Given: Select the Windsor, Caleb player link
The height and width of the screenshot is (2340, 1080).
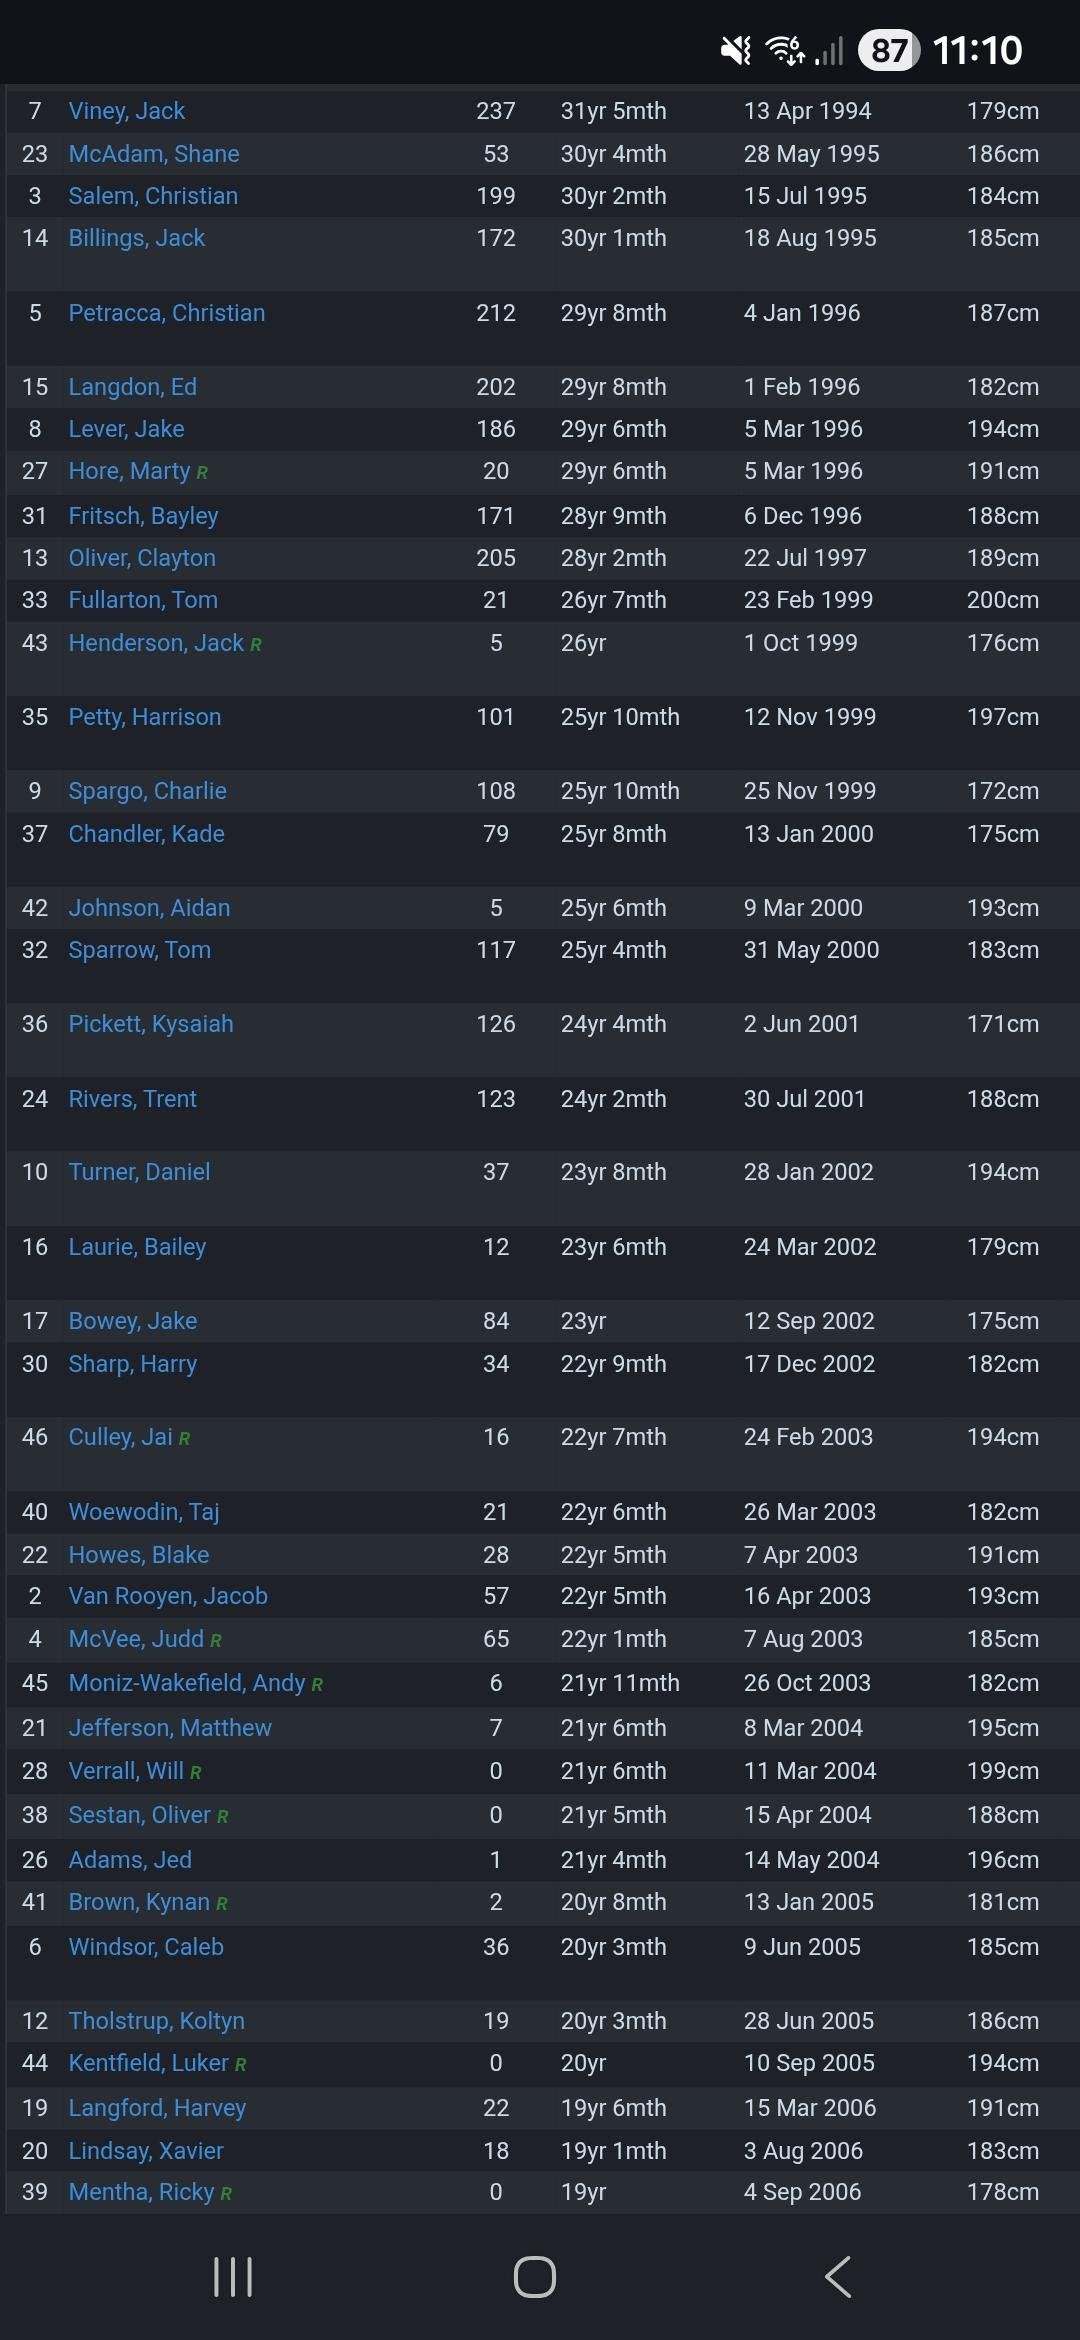Looking at the screenshot, I should click(146, 1947).
